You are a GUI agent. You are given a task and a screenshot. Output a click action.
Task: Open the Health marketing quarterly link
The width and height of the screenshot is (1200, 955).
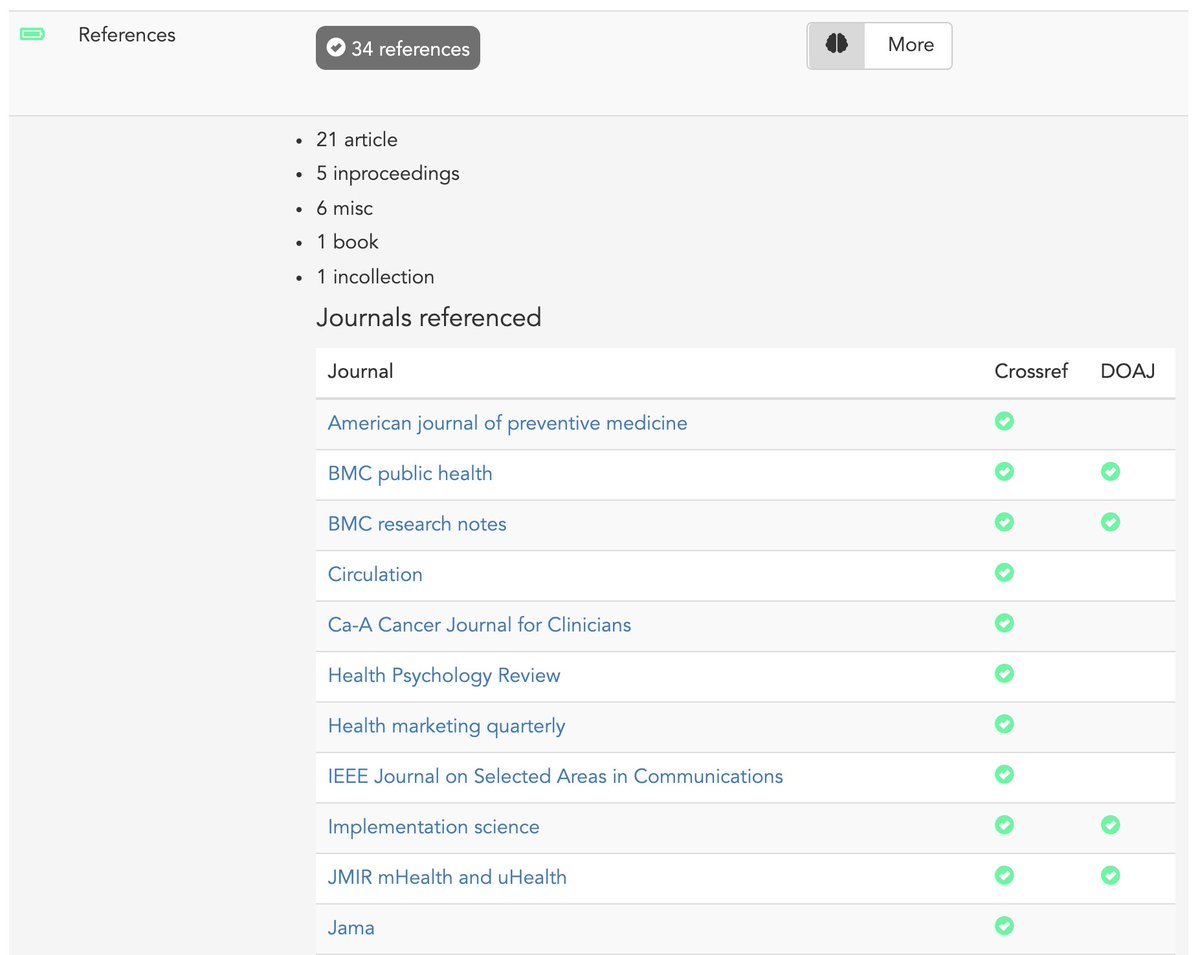[446, 726]
